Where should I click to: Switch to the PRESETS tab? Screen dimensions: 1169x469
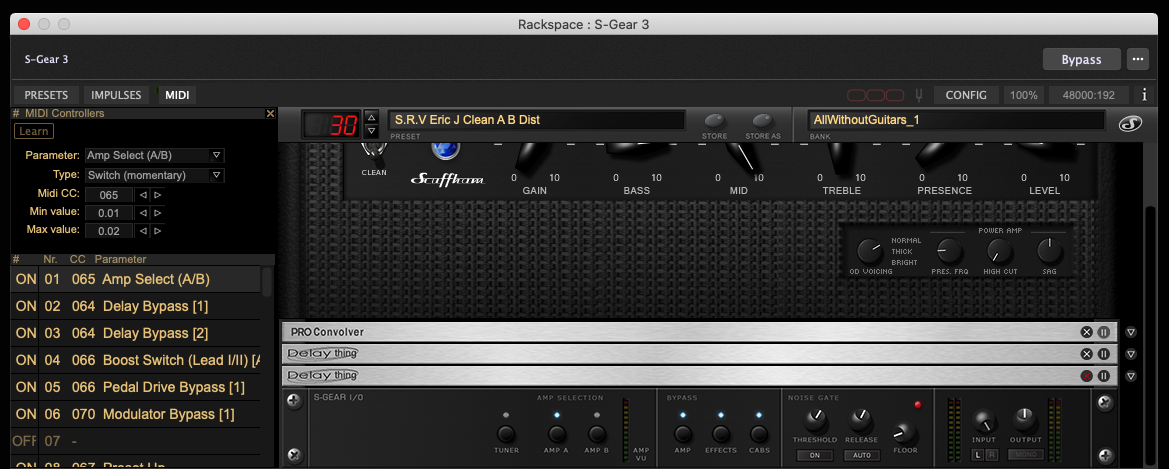[46, 95]
